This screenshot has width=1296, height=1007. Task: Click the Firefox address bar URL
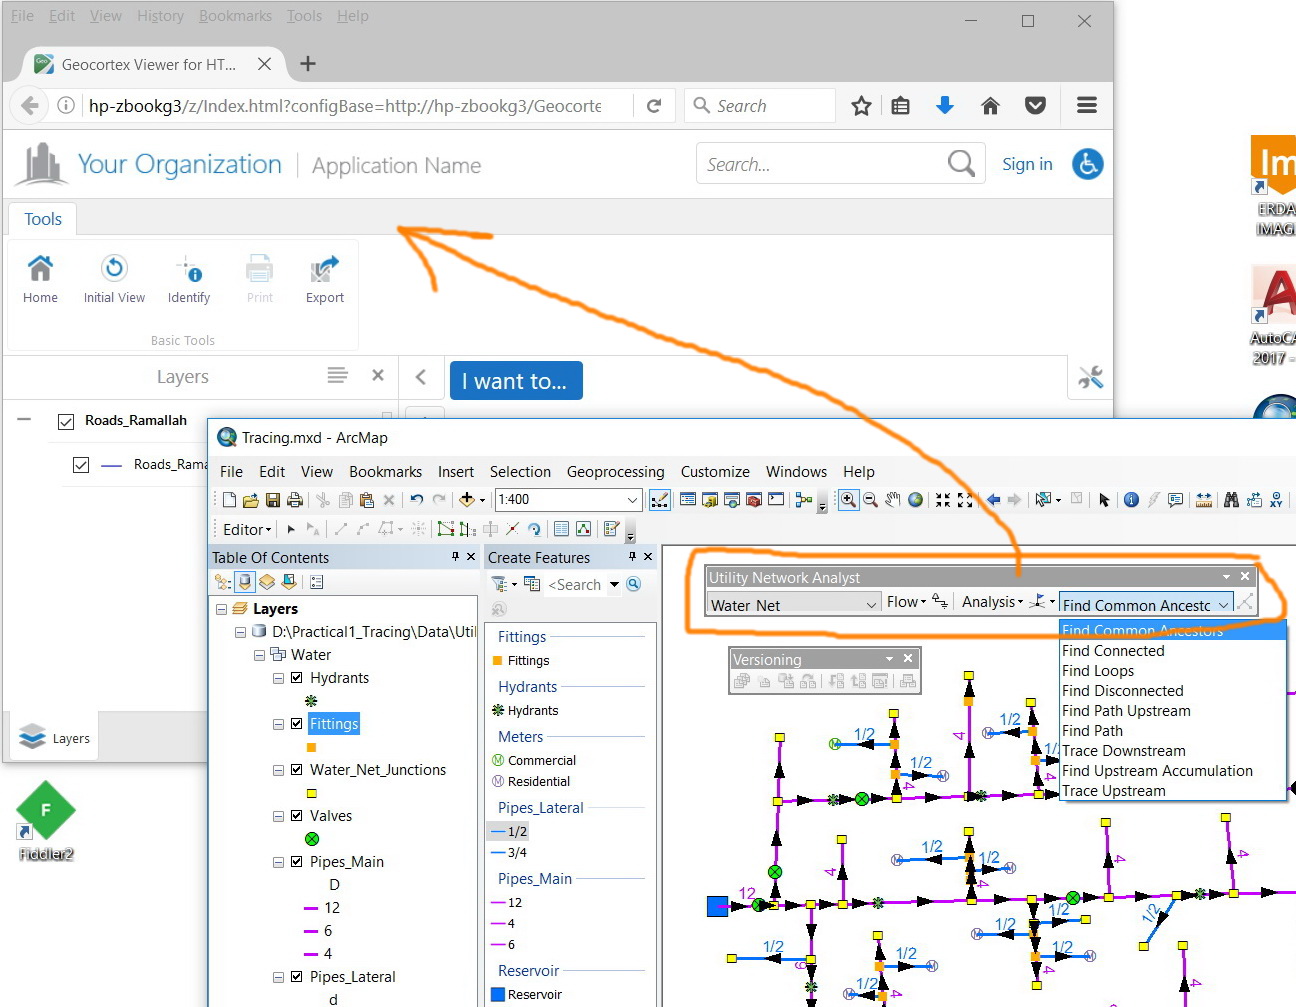tap(345, 106)
